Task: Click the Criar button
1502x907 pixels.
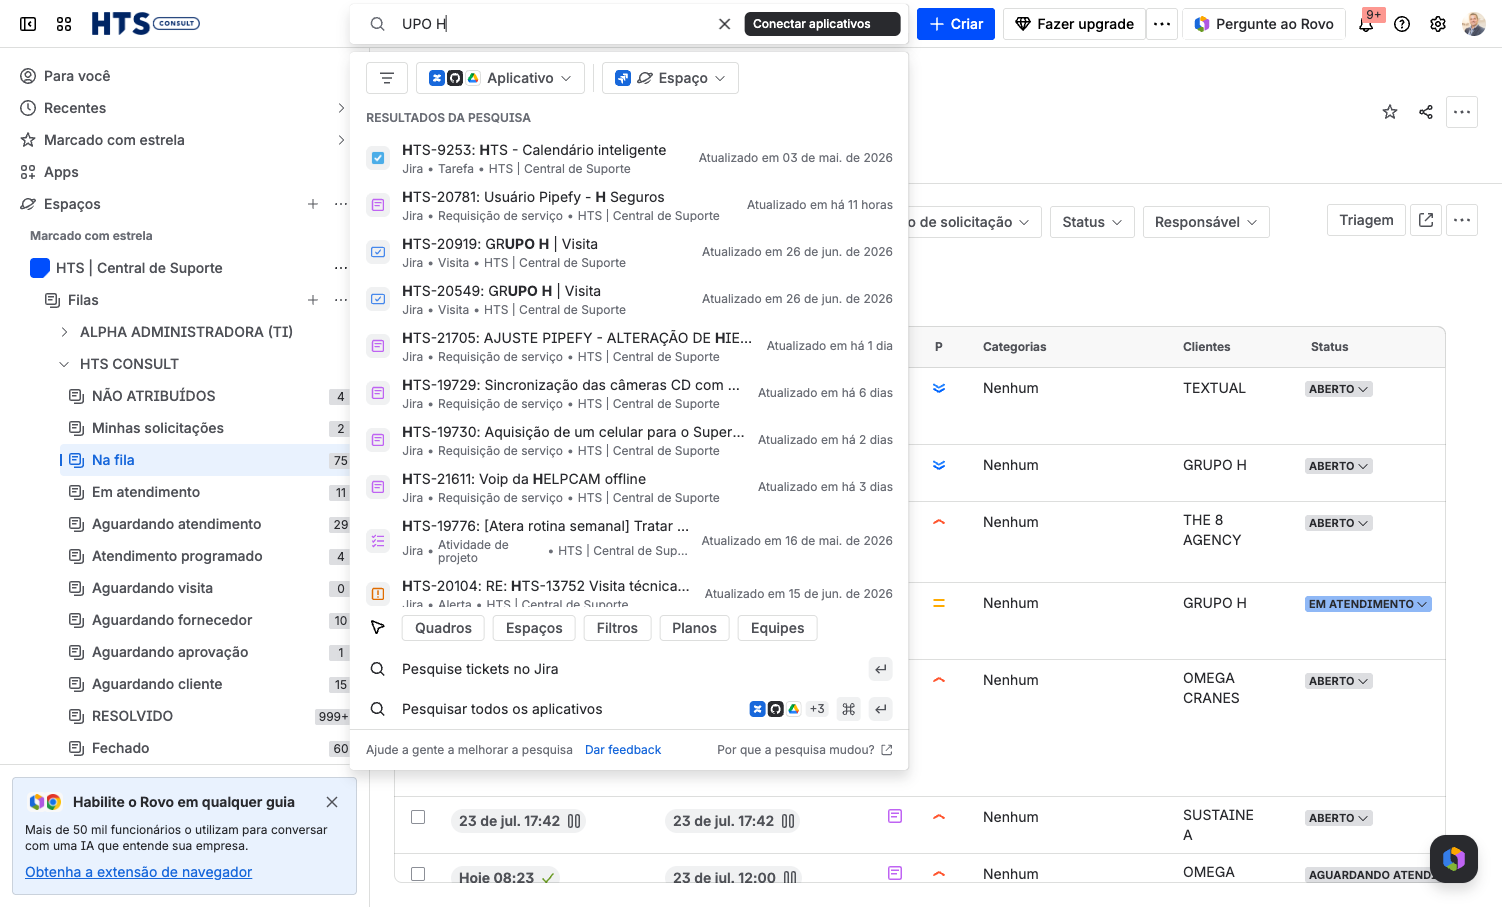Action: (x=956, y=24)
